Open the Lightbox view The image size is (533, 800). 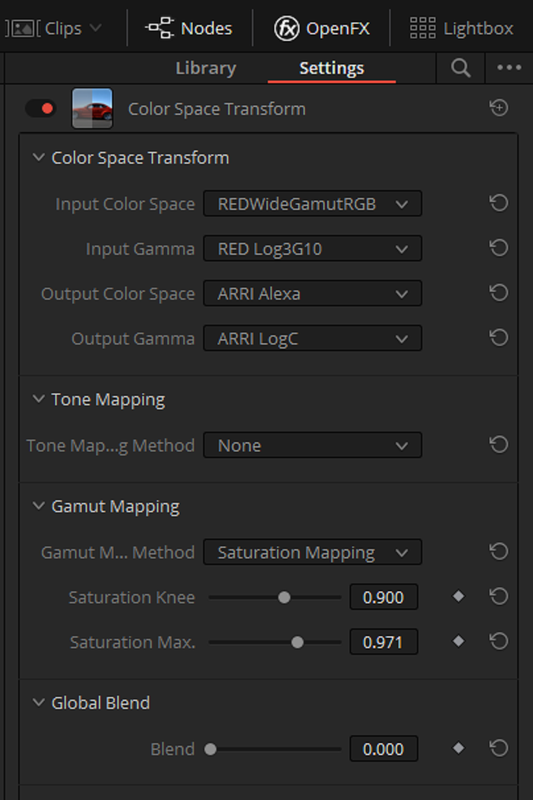(x=461, y=28)
